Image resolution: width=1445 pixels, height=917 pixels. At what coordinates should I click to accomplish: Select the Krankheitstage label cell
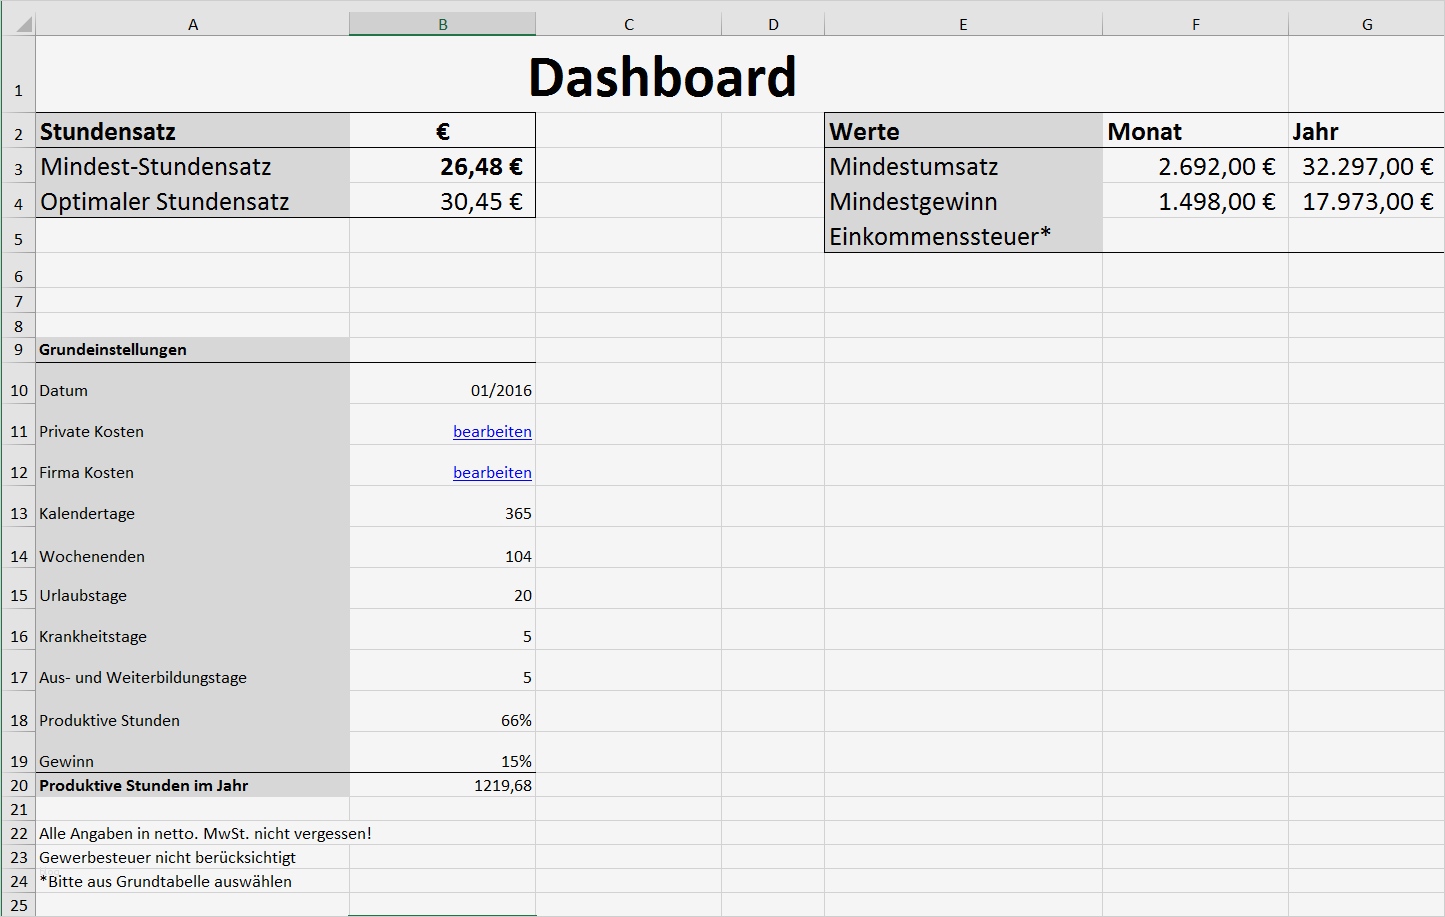tap(193, 629)
